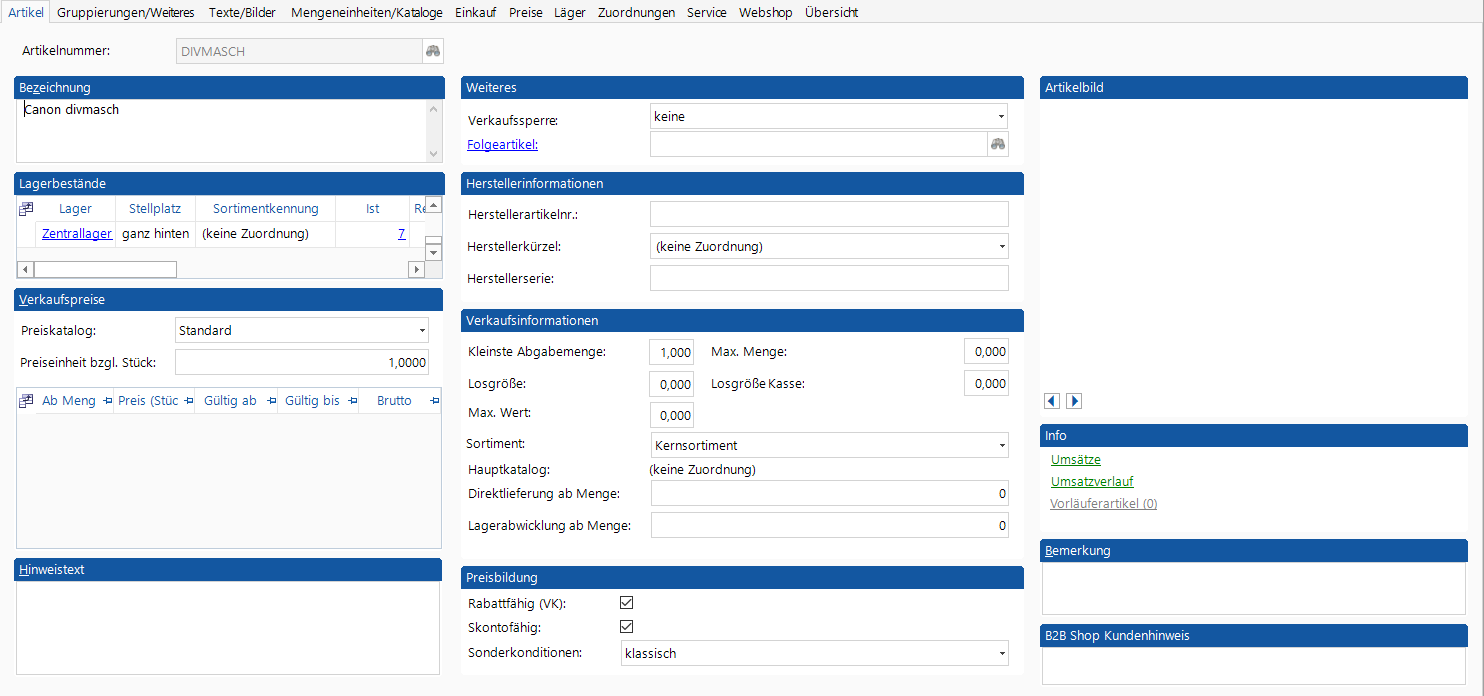Click the Umsatzverlauf link
1484x696 pixels.
pos(1092,482)
